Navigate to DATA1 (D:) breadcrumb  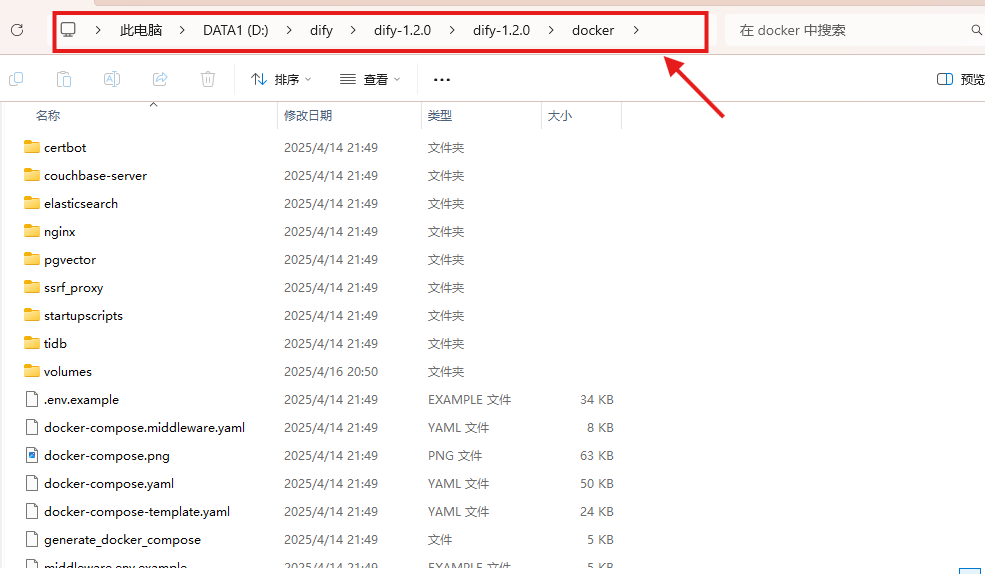click(236, 30)
